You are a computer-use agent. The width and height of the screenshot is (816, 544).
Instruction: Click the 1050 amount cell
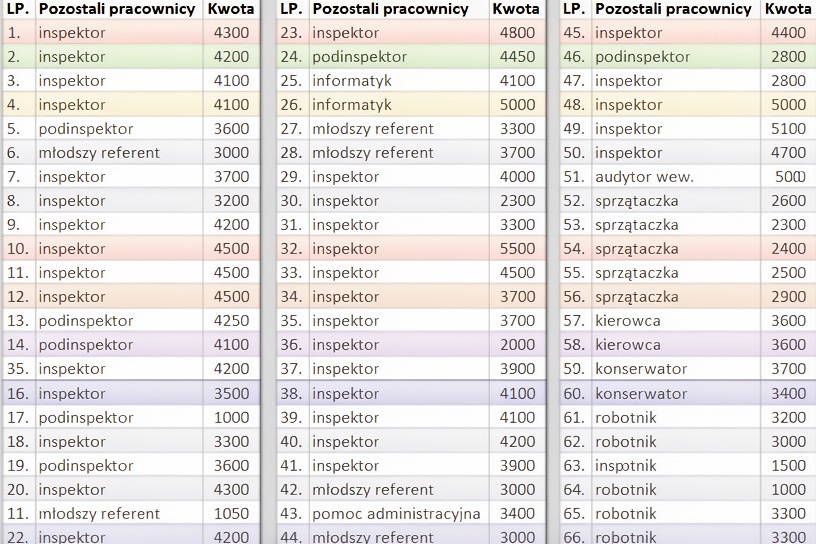point(231,514)
